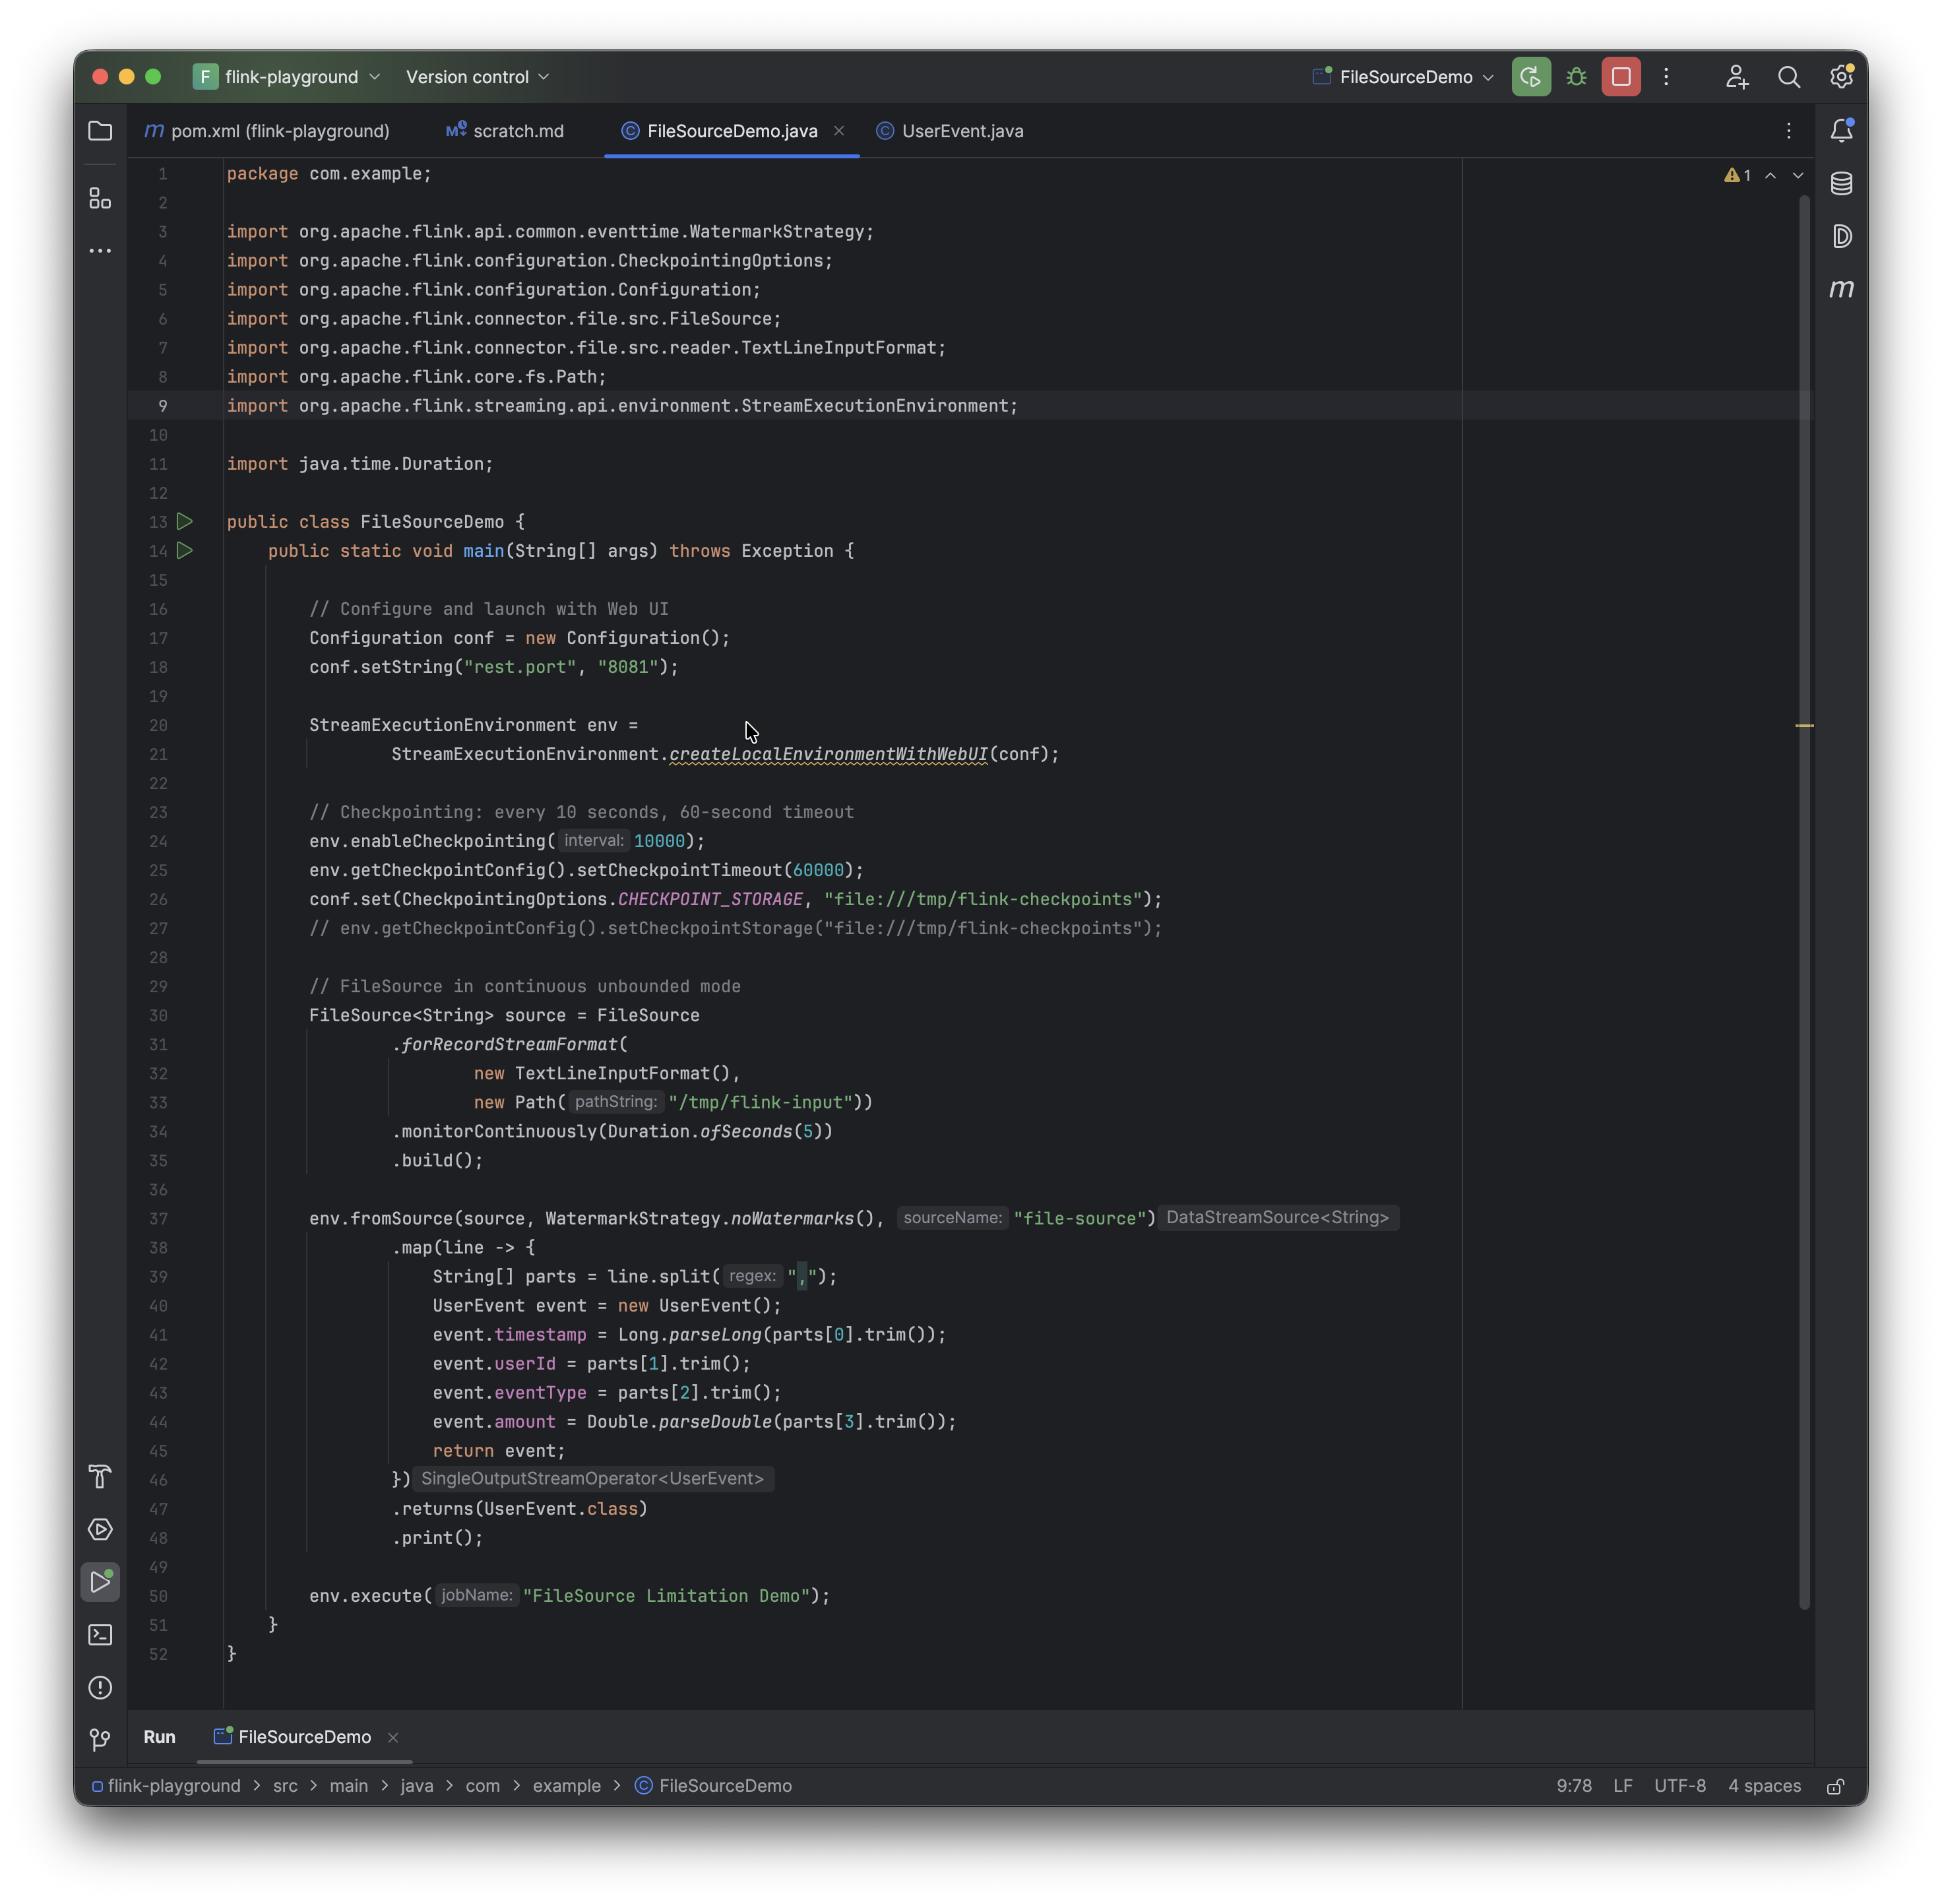This screenshot has width=1942, height=1904.
Task: Click main in breadcrumb bar
Action: click(x=348, y=1786)
